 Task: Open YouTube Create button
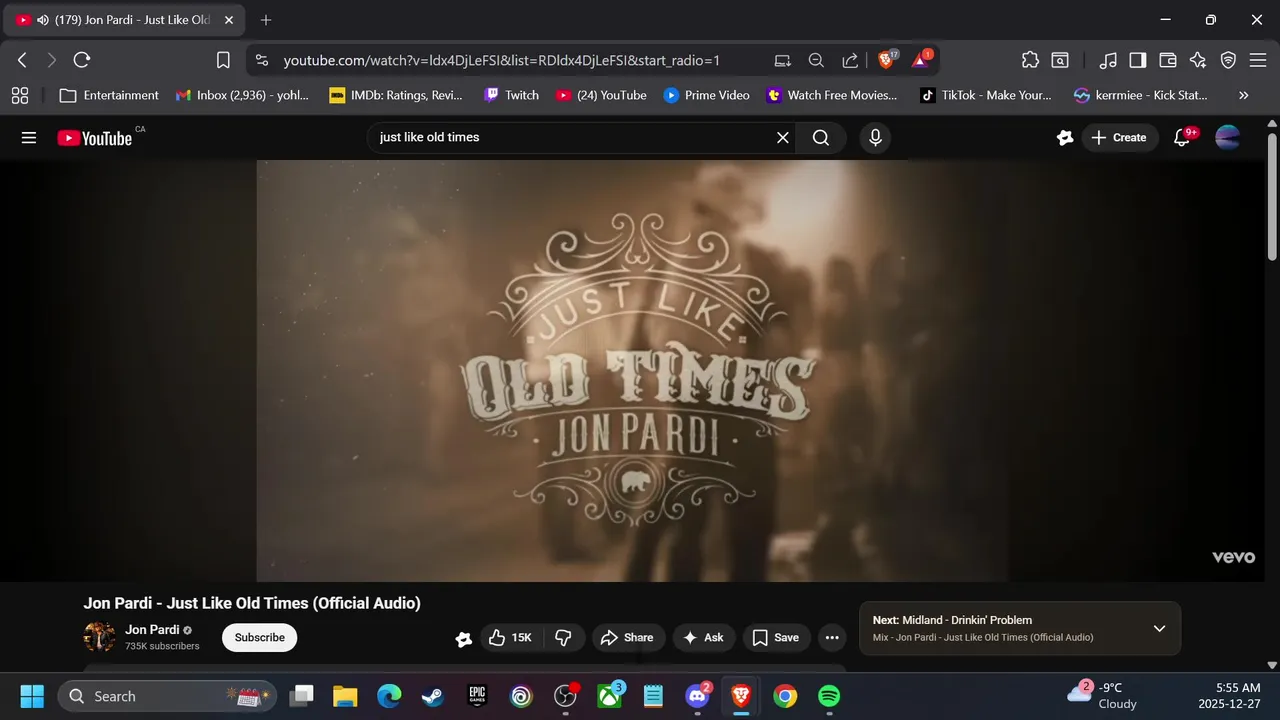pyautogui.click(x=1119, y=138)
